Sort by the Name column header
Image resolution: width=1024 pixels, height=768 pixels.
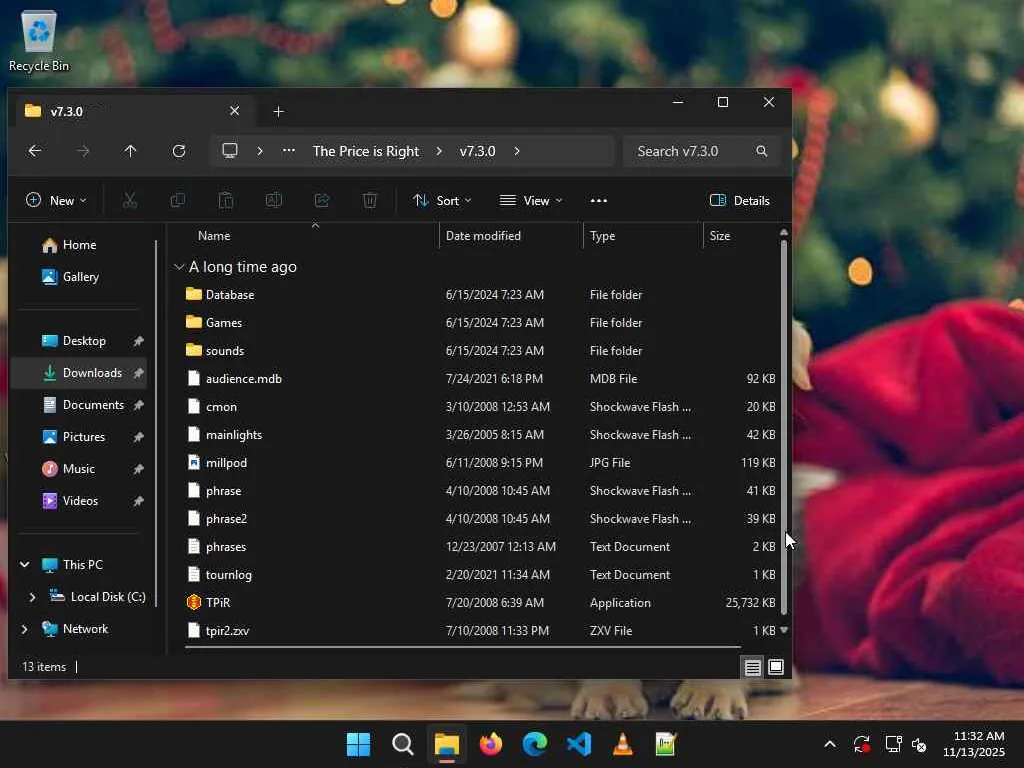(214, 236)
